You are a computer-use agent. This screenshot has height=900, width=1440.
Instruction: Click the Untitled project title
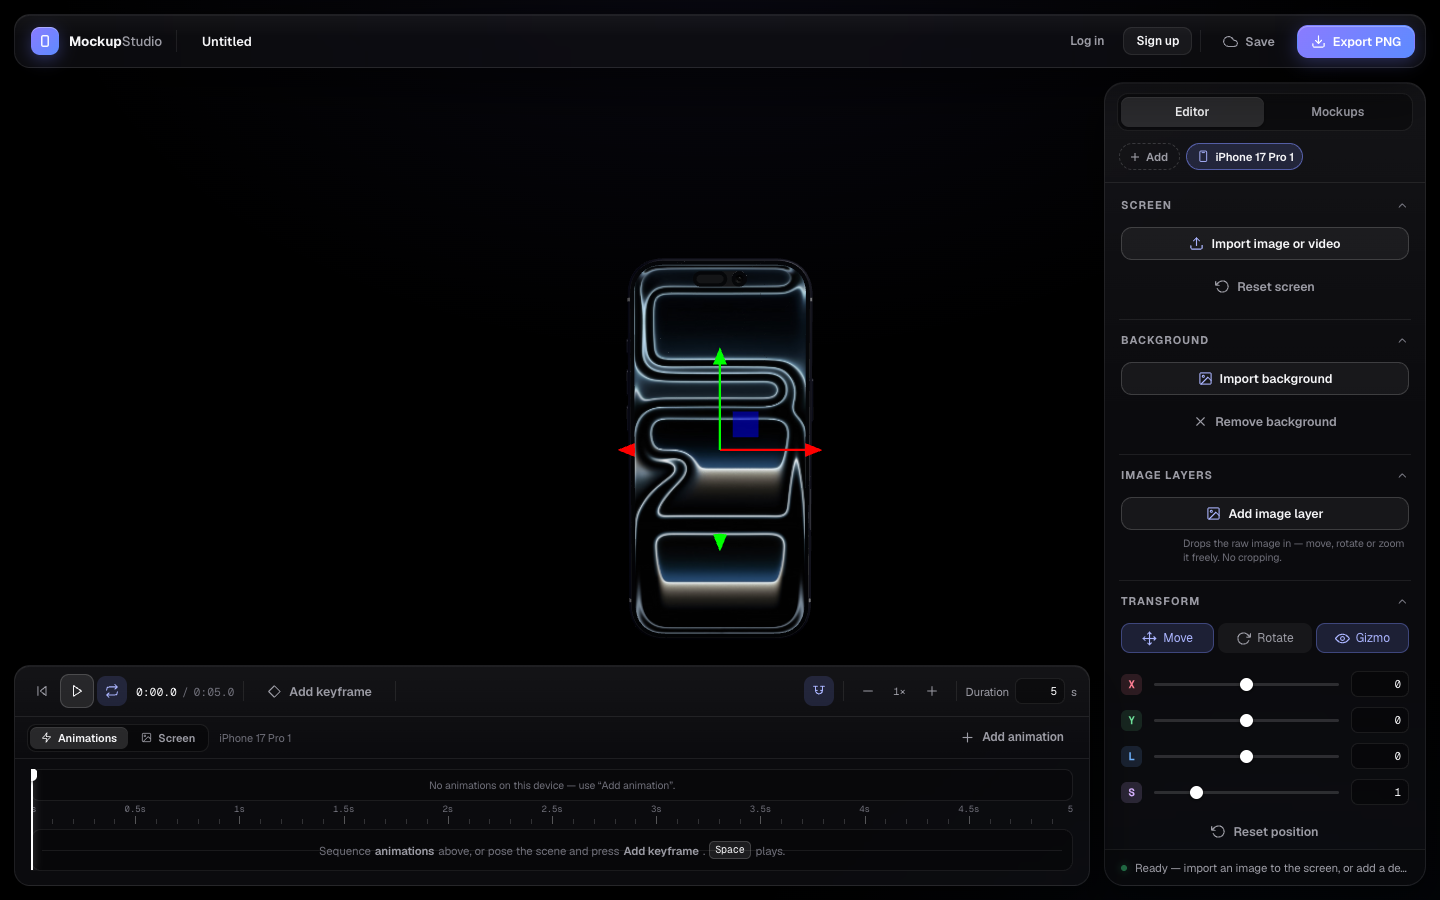pos(227,41)
